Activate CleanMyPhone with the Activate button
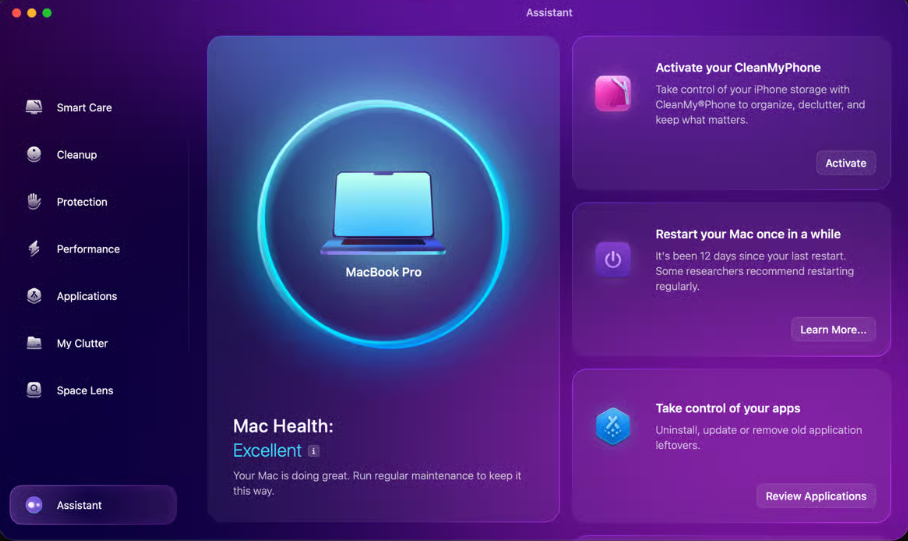The width and height of the screenshot is (908, 541). [845, 163]
